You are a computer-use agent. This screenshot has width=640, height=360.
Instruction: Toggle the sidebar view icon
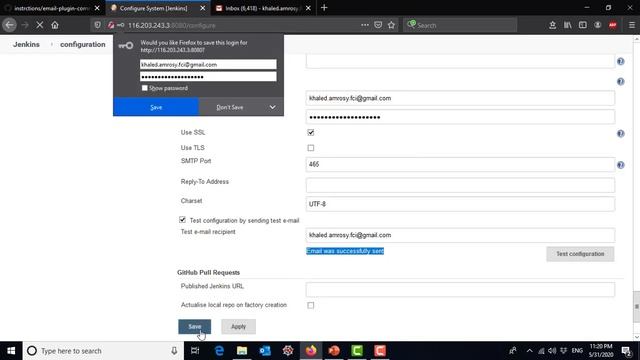point(583,25)
